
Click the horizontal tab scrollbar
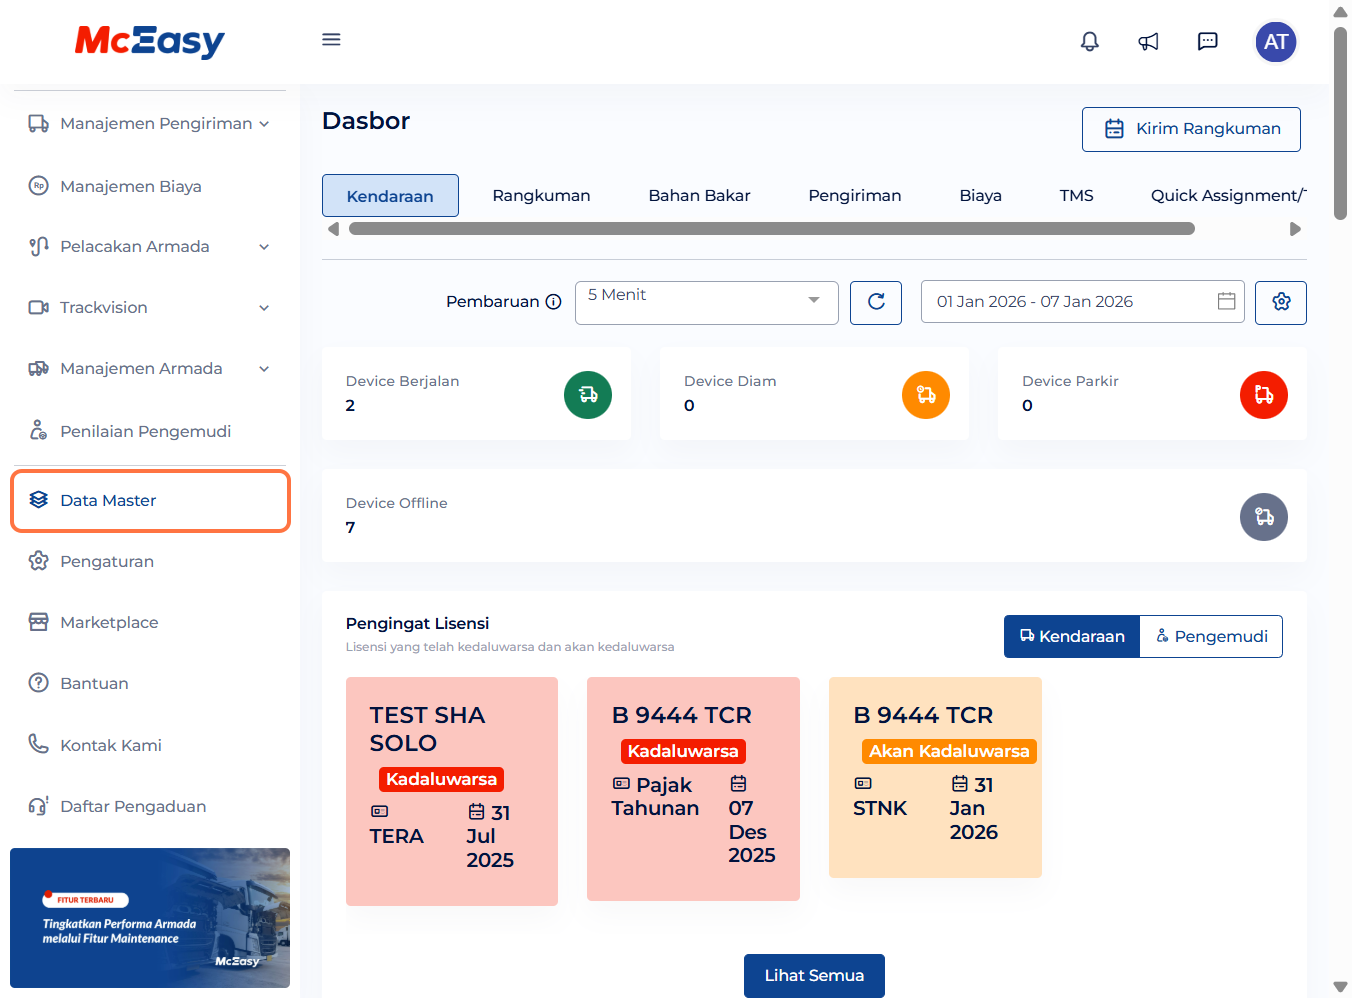pos(771,229)
